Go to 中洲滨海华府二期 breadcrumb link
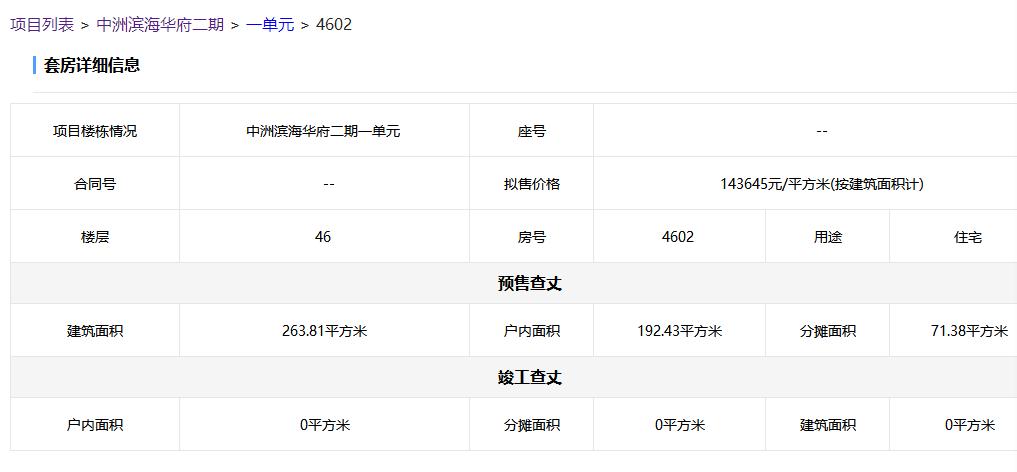Image resolution: width=1017 pixels, height=472 pixels. click(160, 24)
